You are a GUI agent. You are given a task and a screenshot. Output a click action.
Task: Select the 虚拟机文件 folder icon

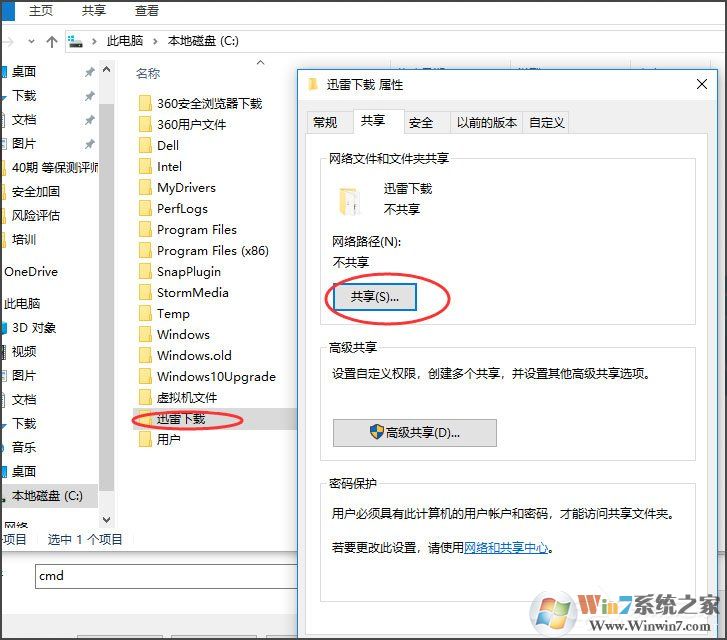click(x=145, y=397)
